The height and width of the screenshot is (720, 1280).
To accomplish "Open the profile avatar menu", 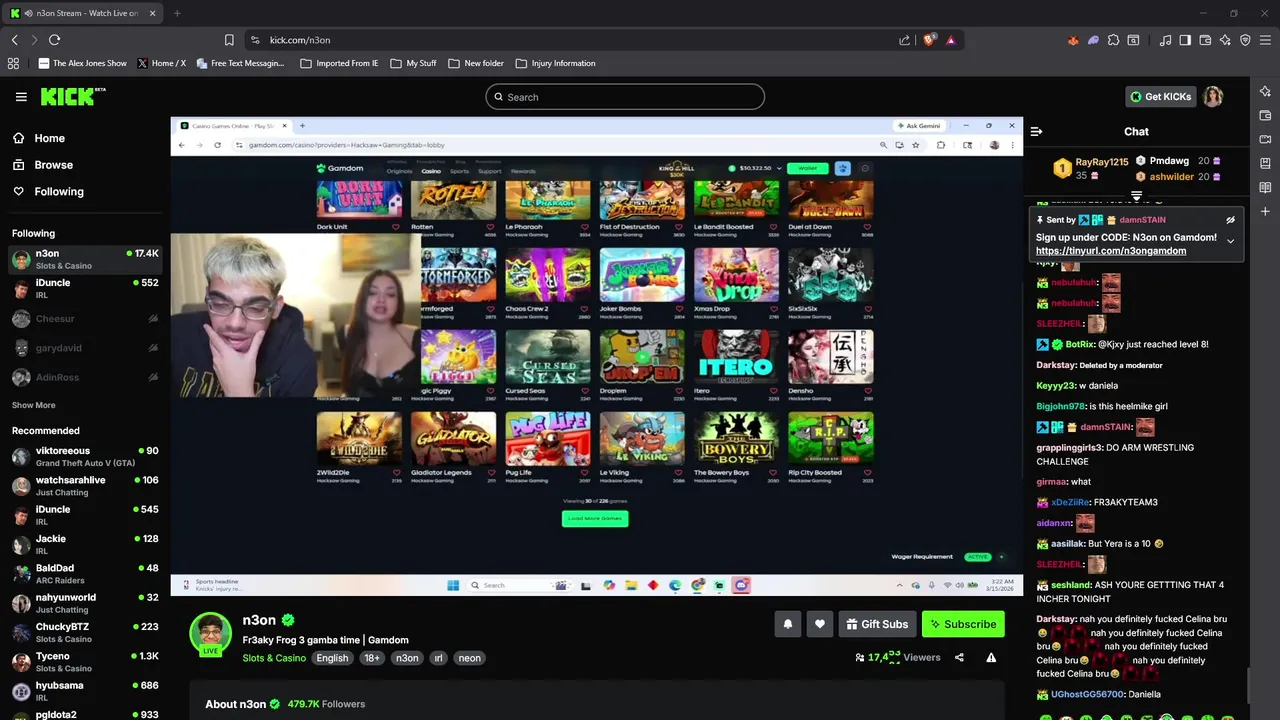I will 1213,97.
